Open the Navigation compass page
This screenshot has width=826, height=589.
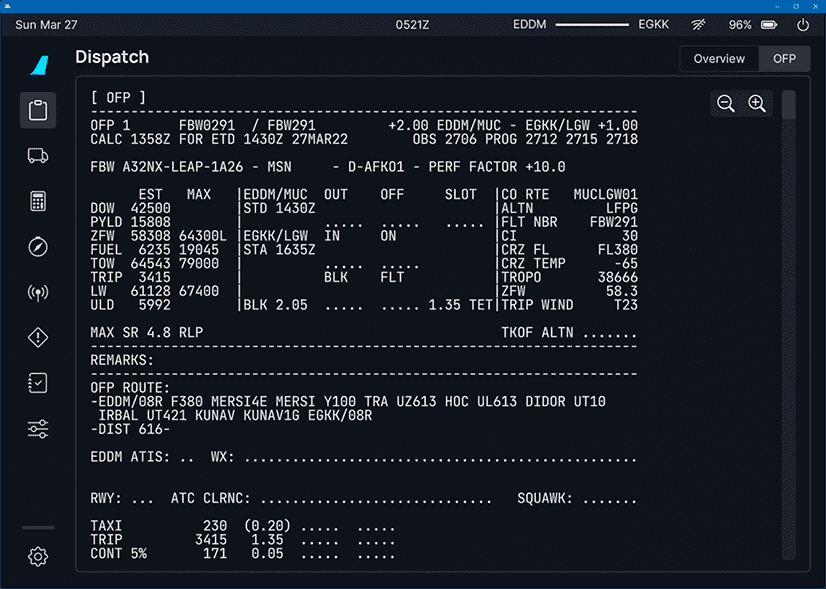(x=38, y=246)
